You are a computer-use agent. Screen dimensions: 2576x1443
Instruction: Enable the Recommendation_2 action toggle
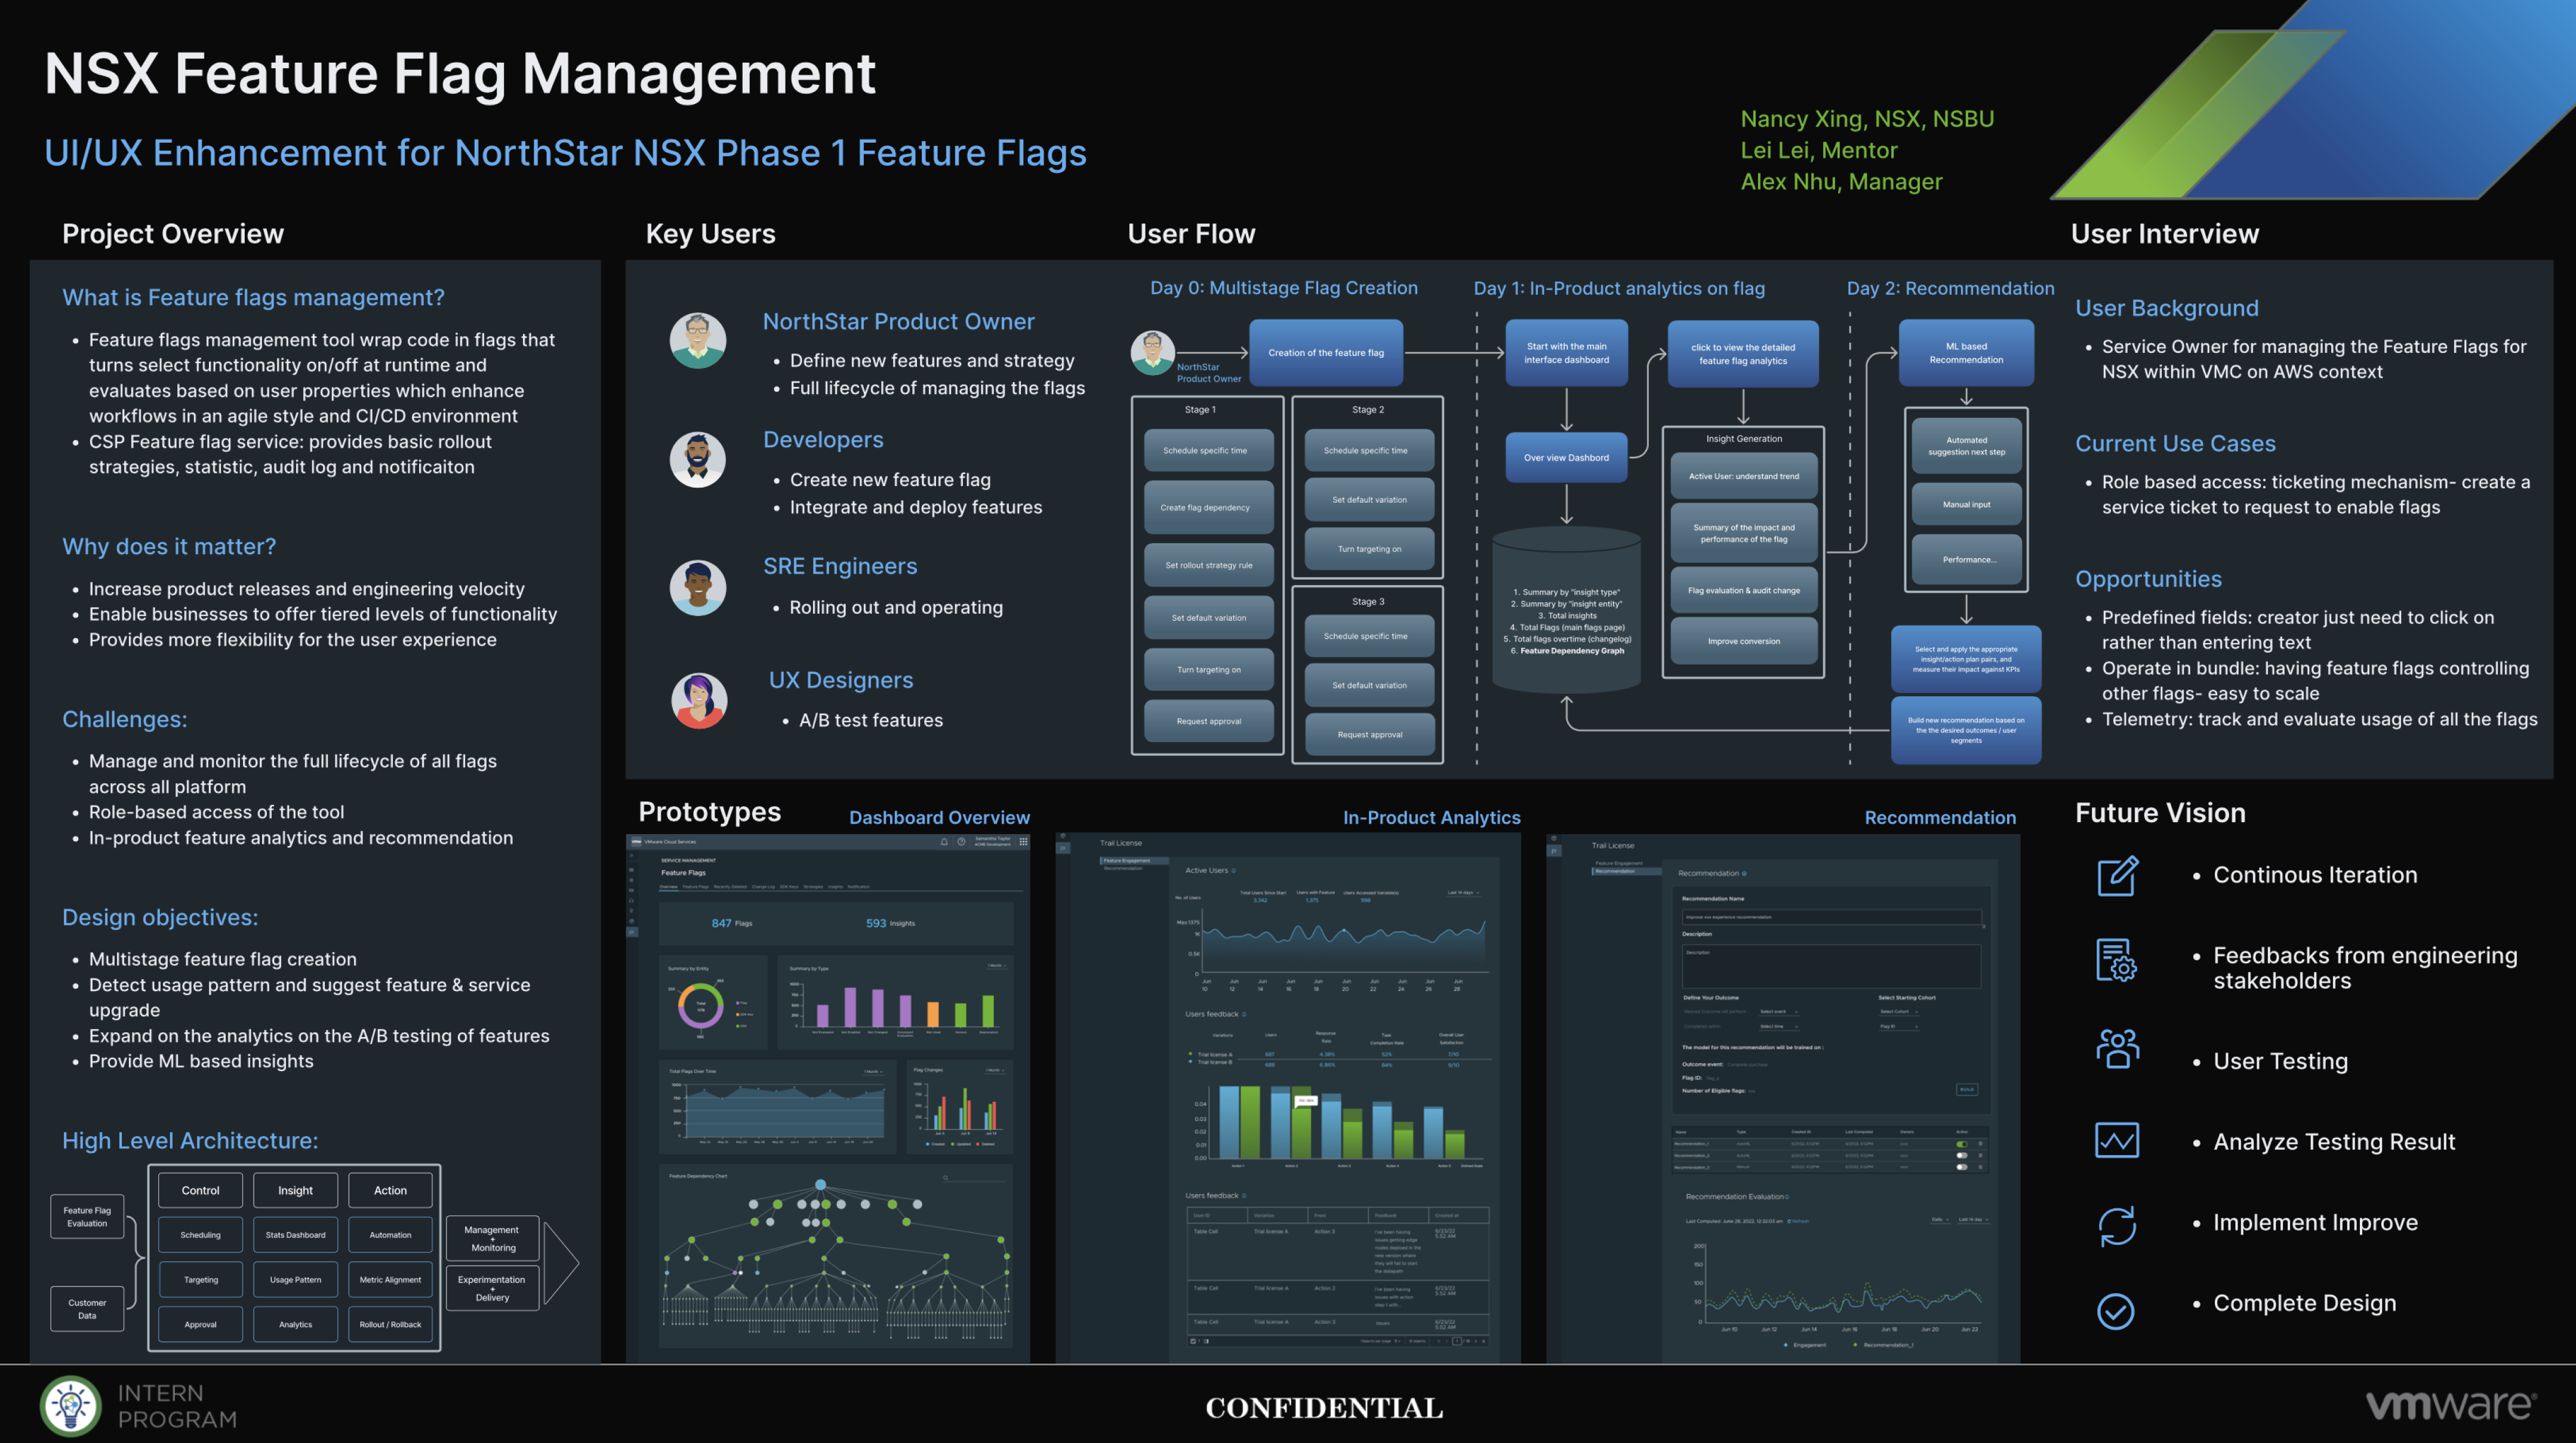pos(1962,1156)
